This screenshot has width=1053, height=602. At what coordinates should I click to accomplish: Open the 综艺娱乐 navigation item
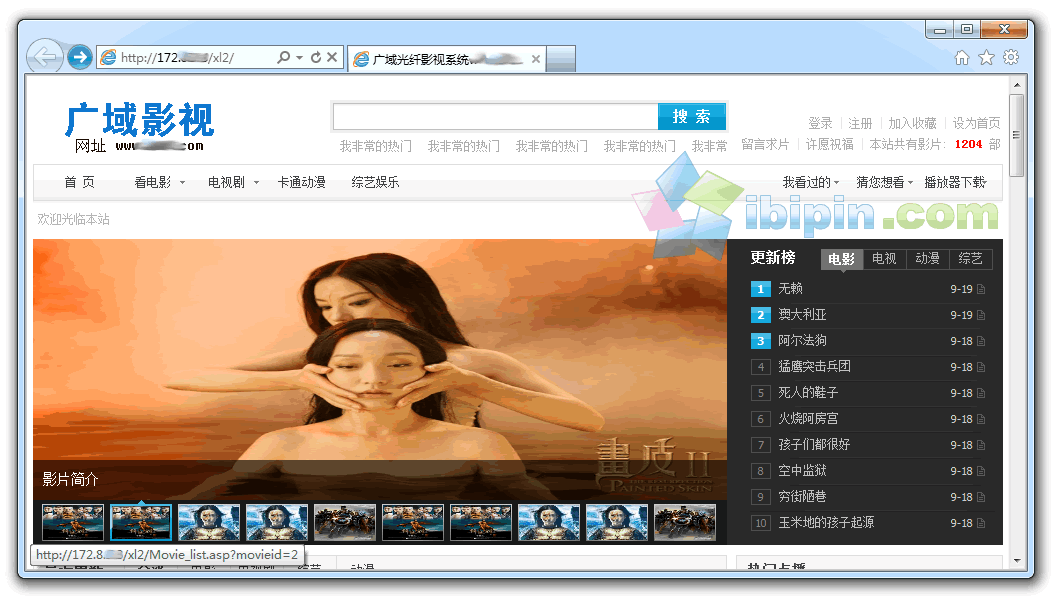[375, 182]
